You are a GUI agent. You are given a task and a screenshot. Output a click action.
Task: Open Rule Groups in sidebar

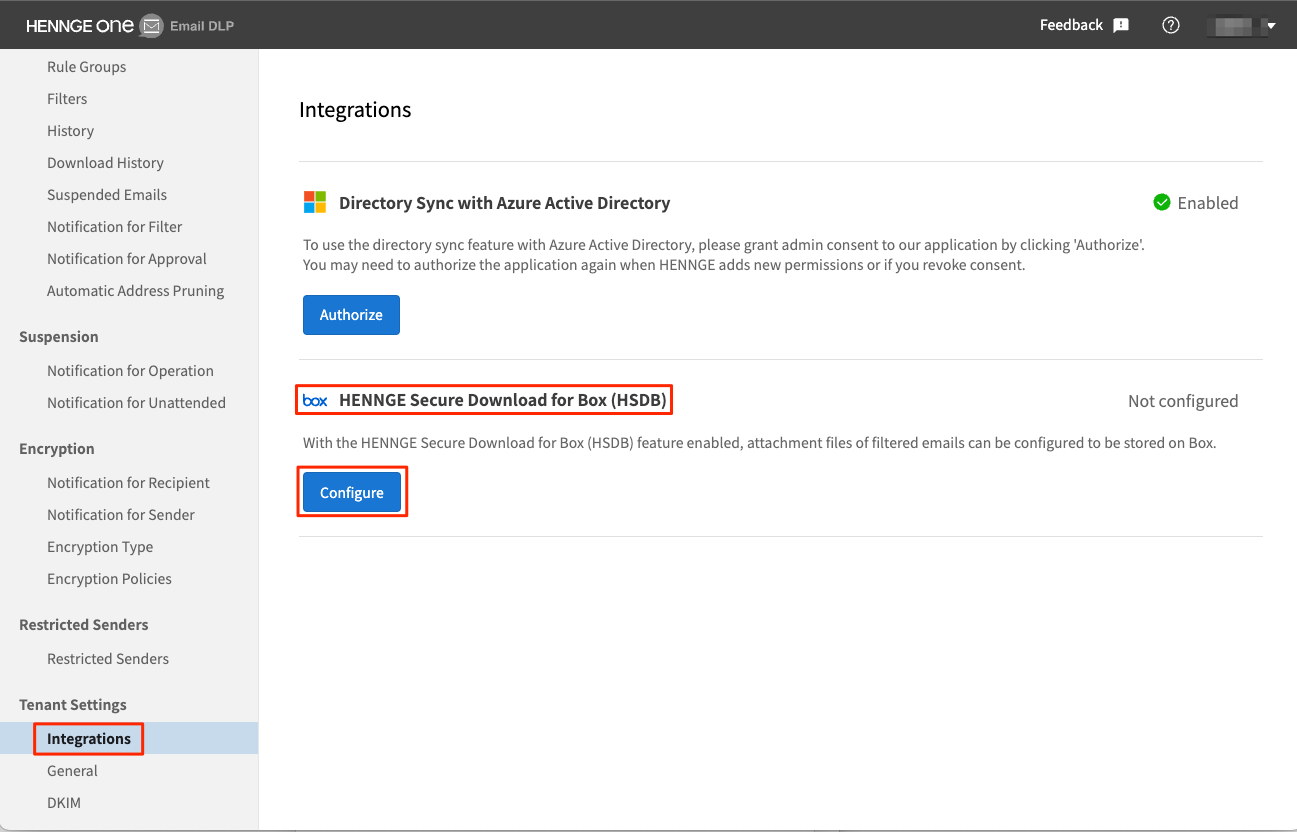pyautogui.click(x=87, y=67)
